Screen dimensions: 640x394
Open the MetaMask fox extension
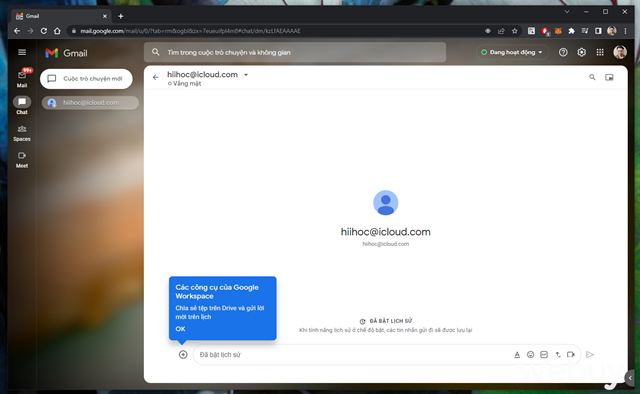click(x=558, y=31)
